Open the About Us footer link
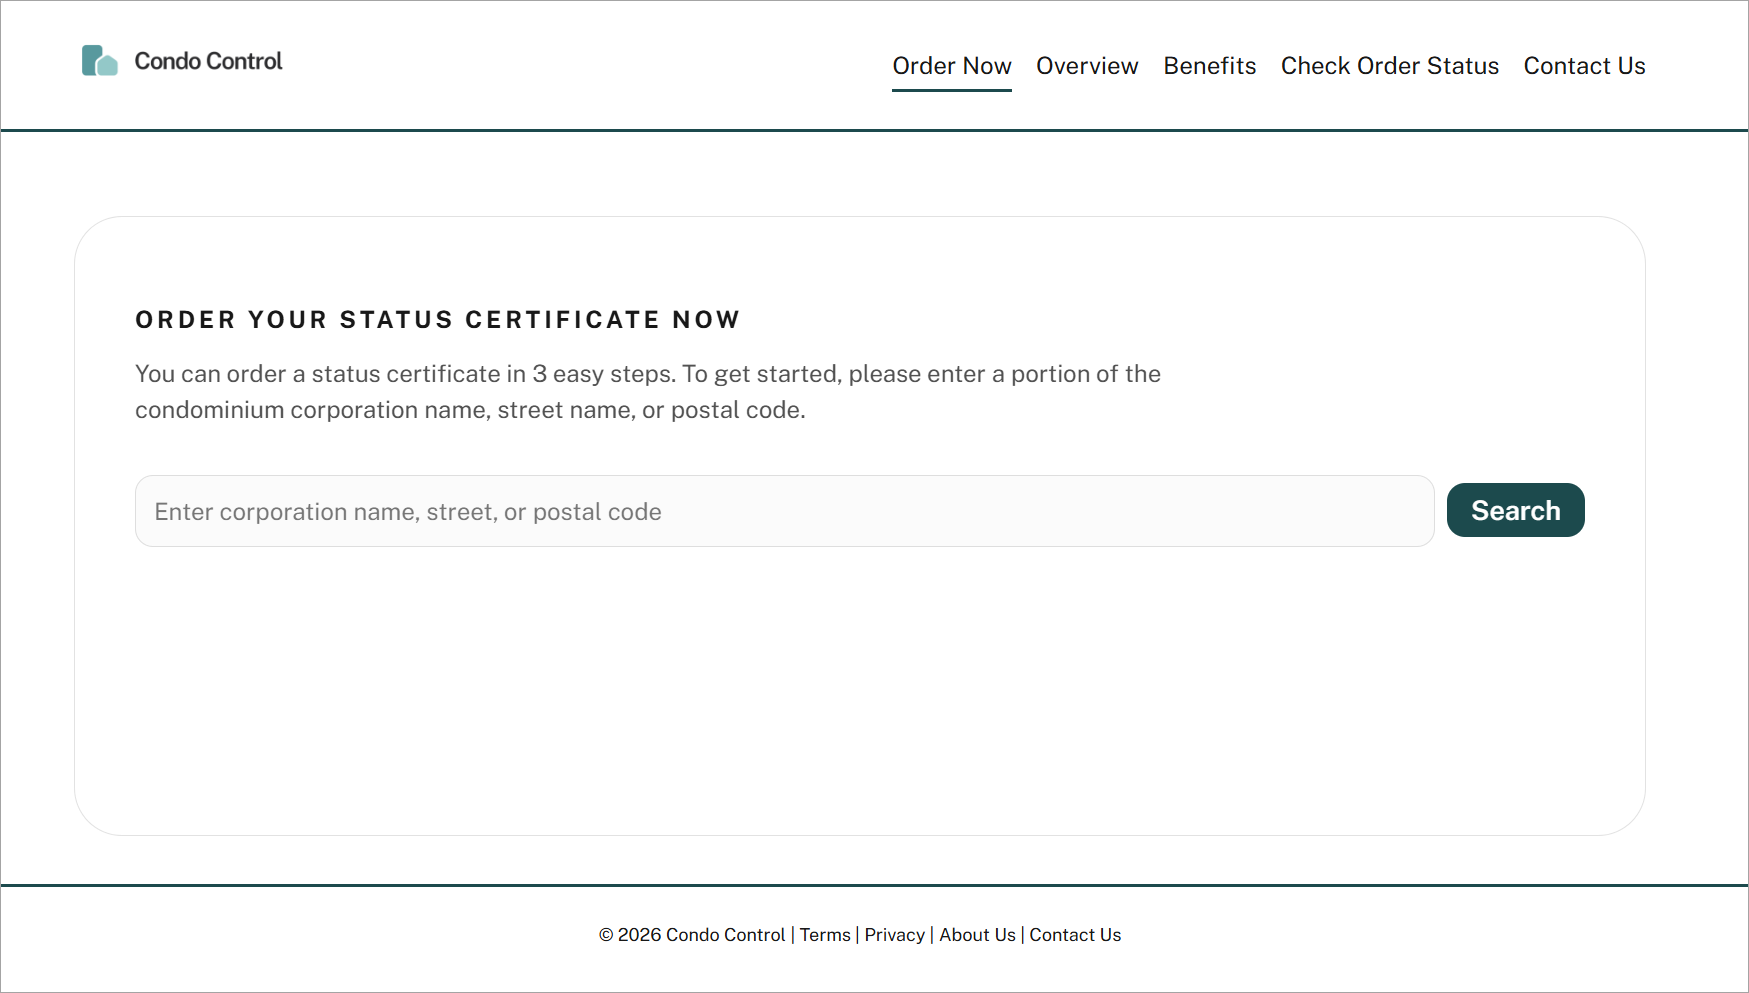The height and width of the screenshot is (993, 1749). [977, 935]
